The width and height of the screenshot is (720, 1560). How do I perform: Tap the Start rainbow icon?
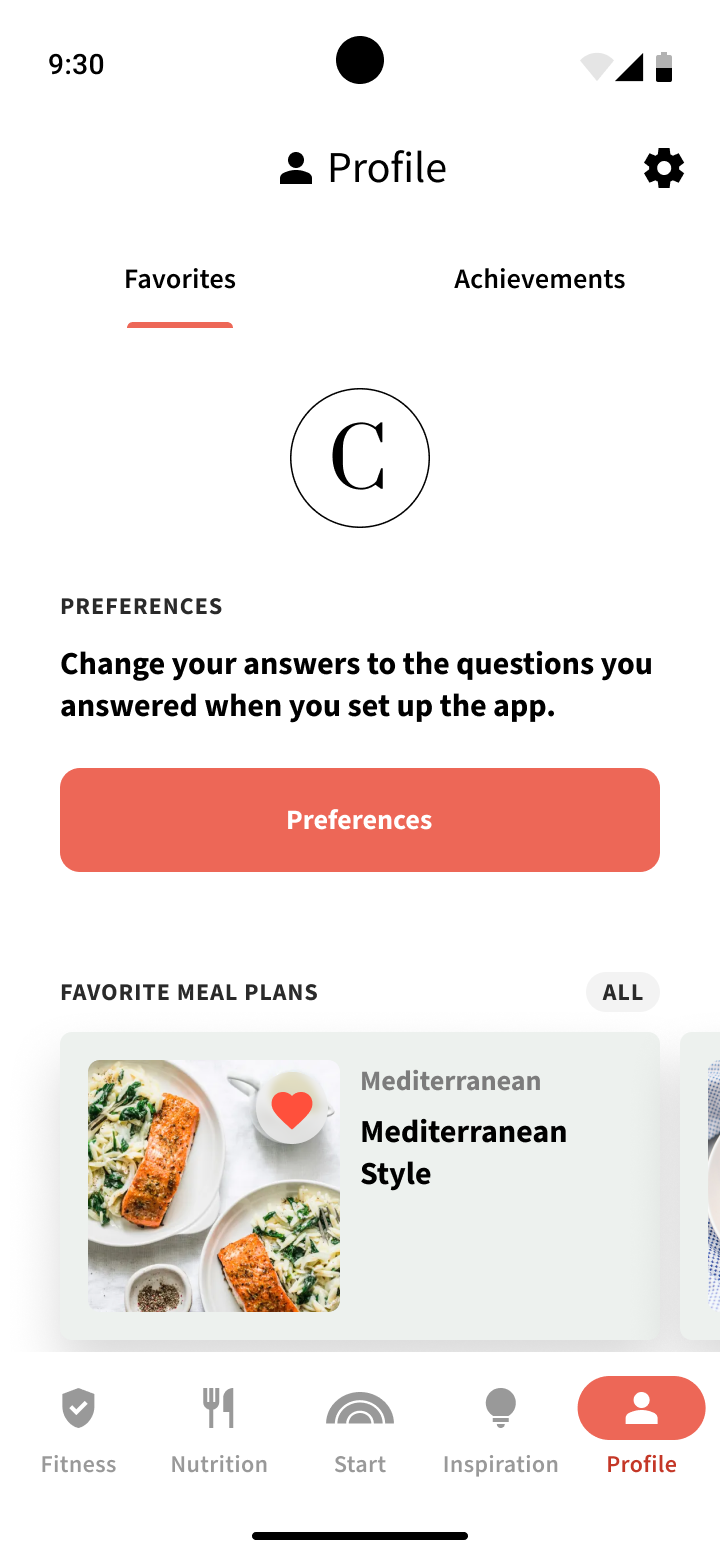tap(360, 1408)
